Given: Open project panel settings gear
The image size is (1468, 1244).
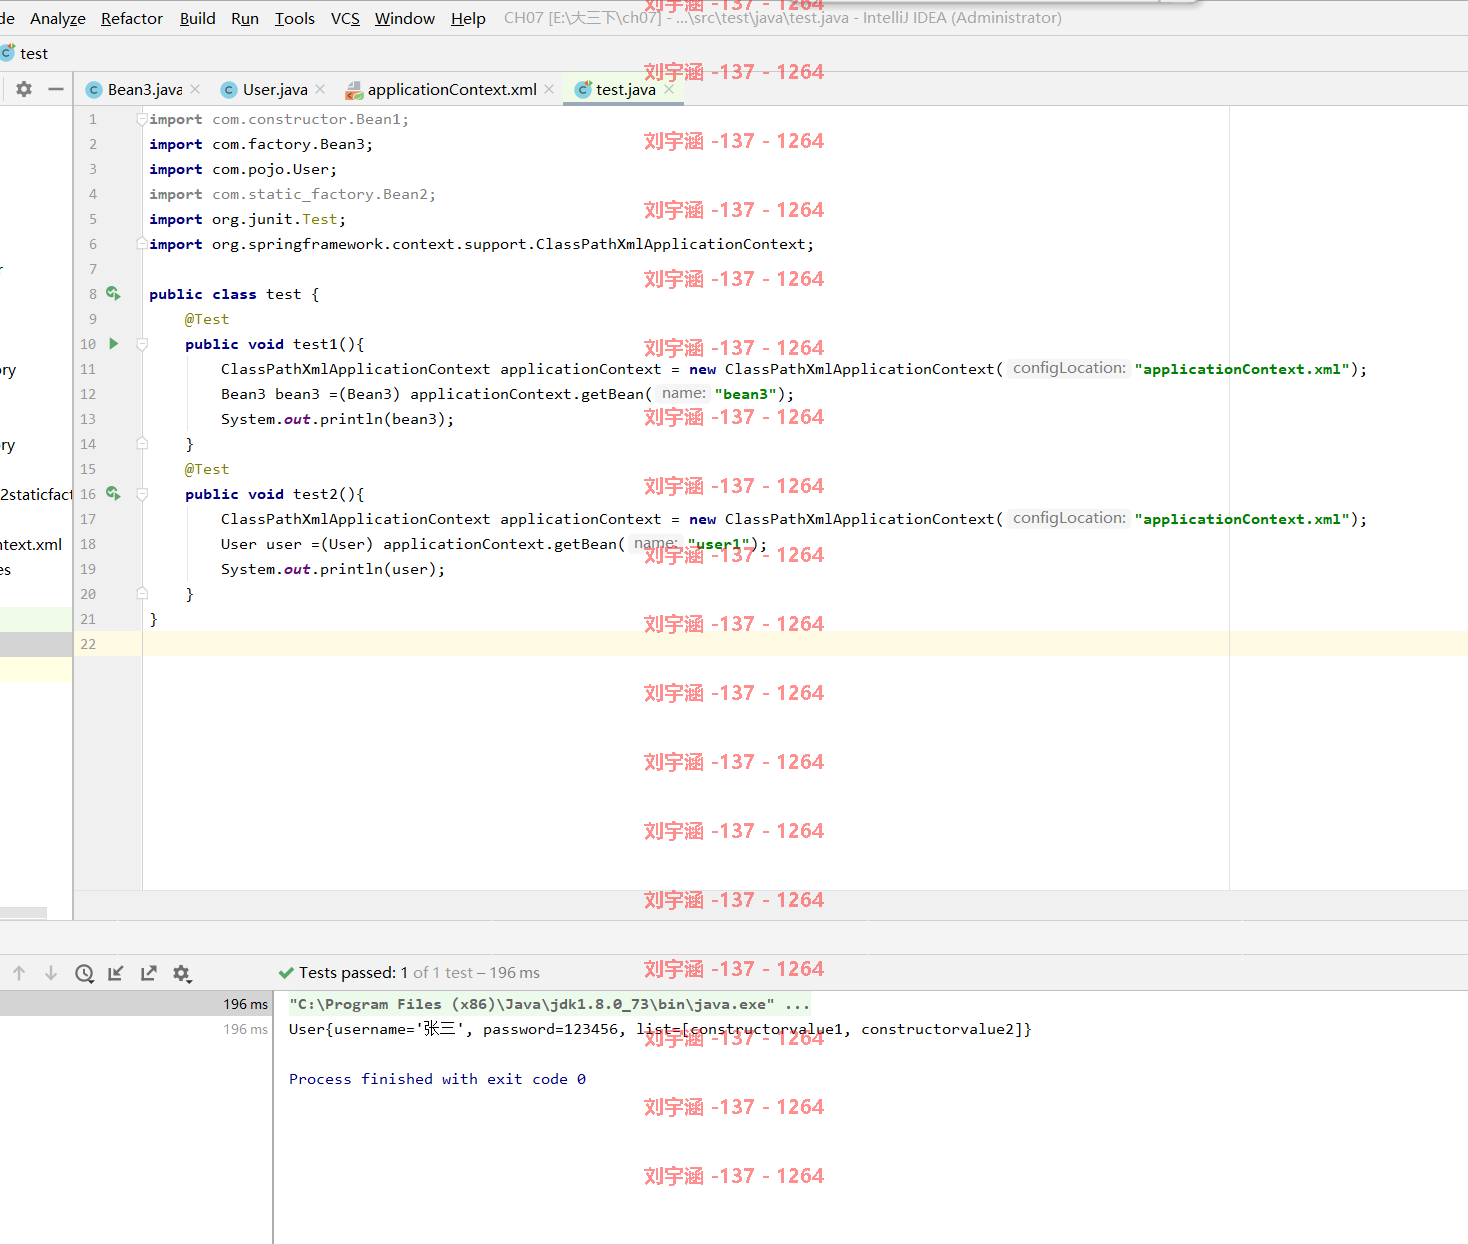Looking at the screenshot, I should tap(24, 89).
